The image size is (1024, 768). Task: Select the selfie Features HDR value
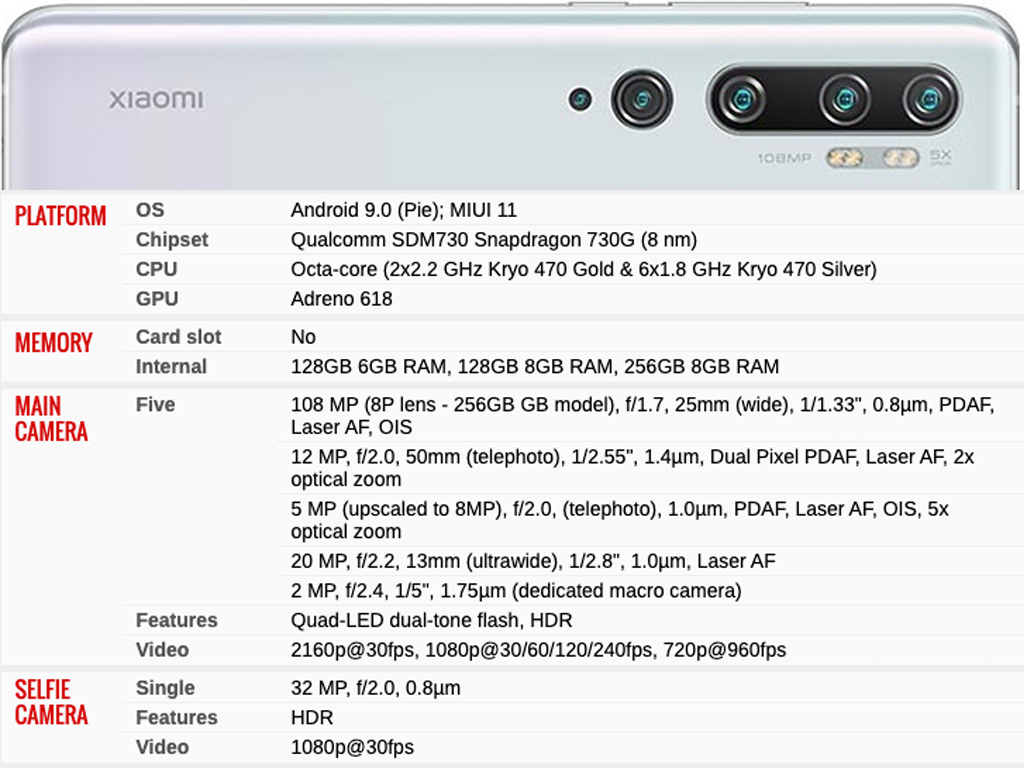click(312, 717)
